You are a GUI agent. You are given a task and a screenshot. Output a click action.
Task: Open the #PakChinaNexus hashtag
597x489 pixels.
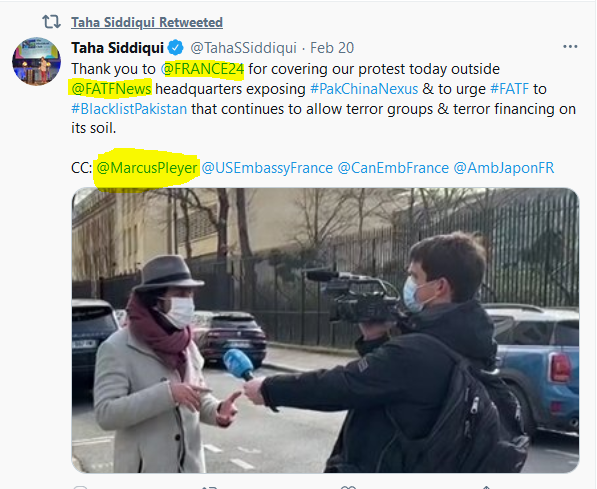point(364,89)
